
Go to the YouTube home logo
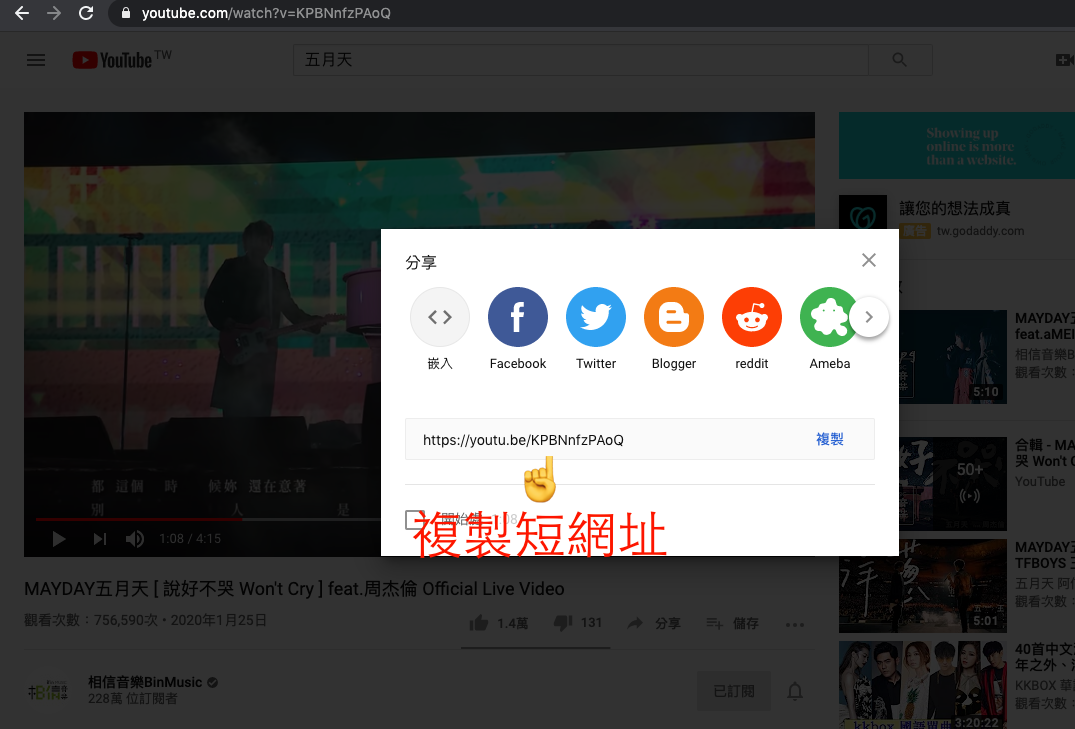point(121,60)
